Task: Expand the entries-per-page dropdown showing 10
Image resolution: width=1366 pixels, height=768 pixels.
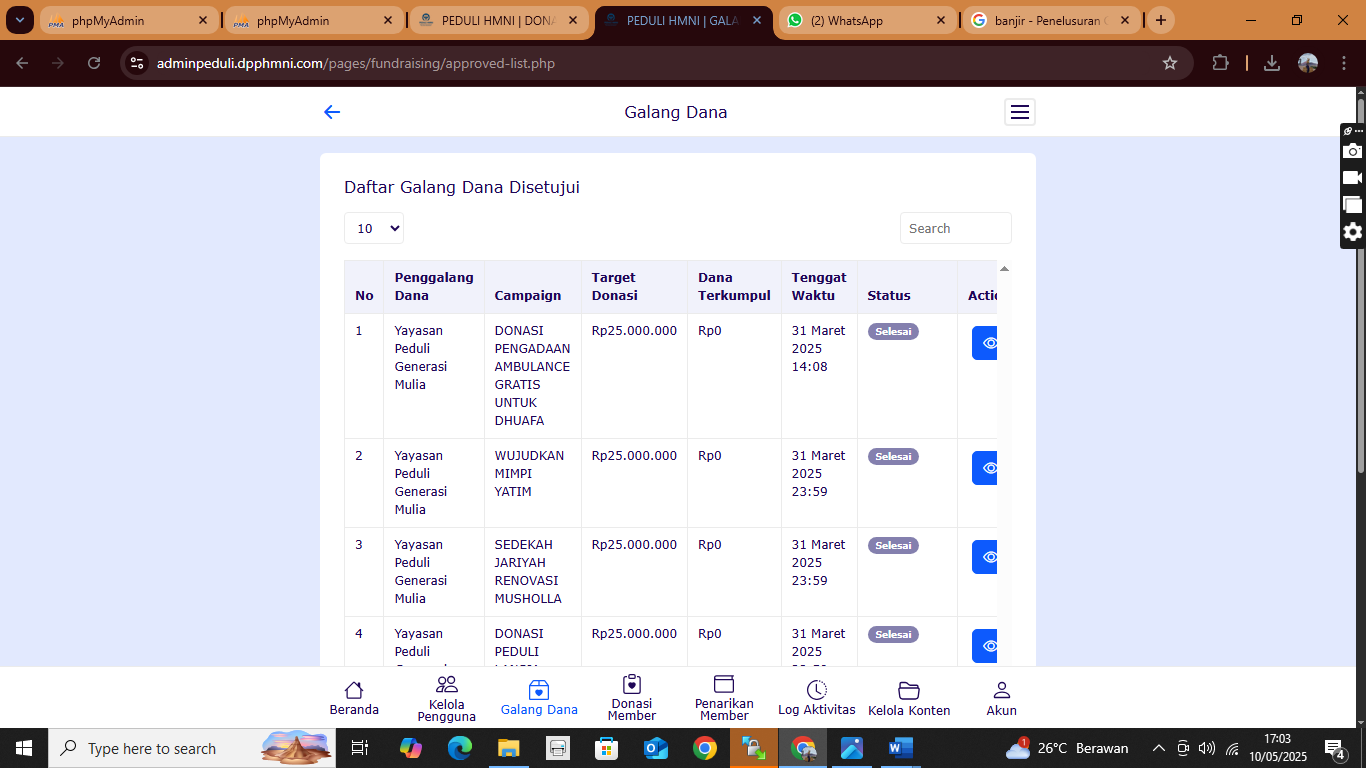Action: [x=374, y=228]
